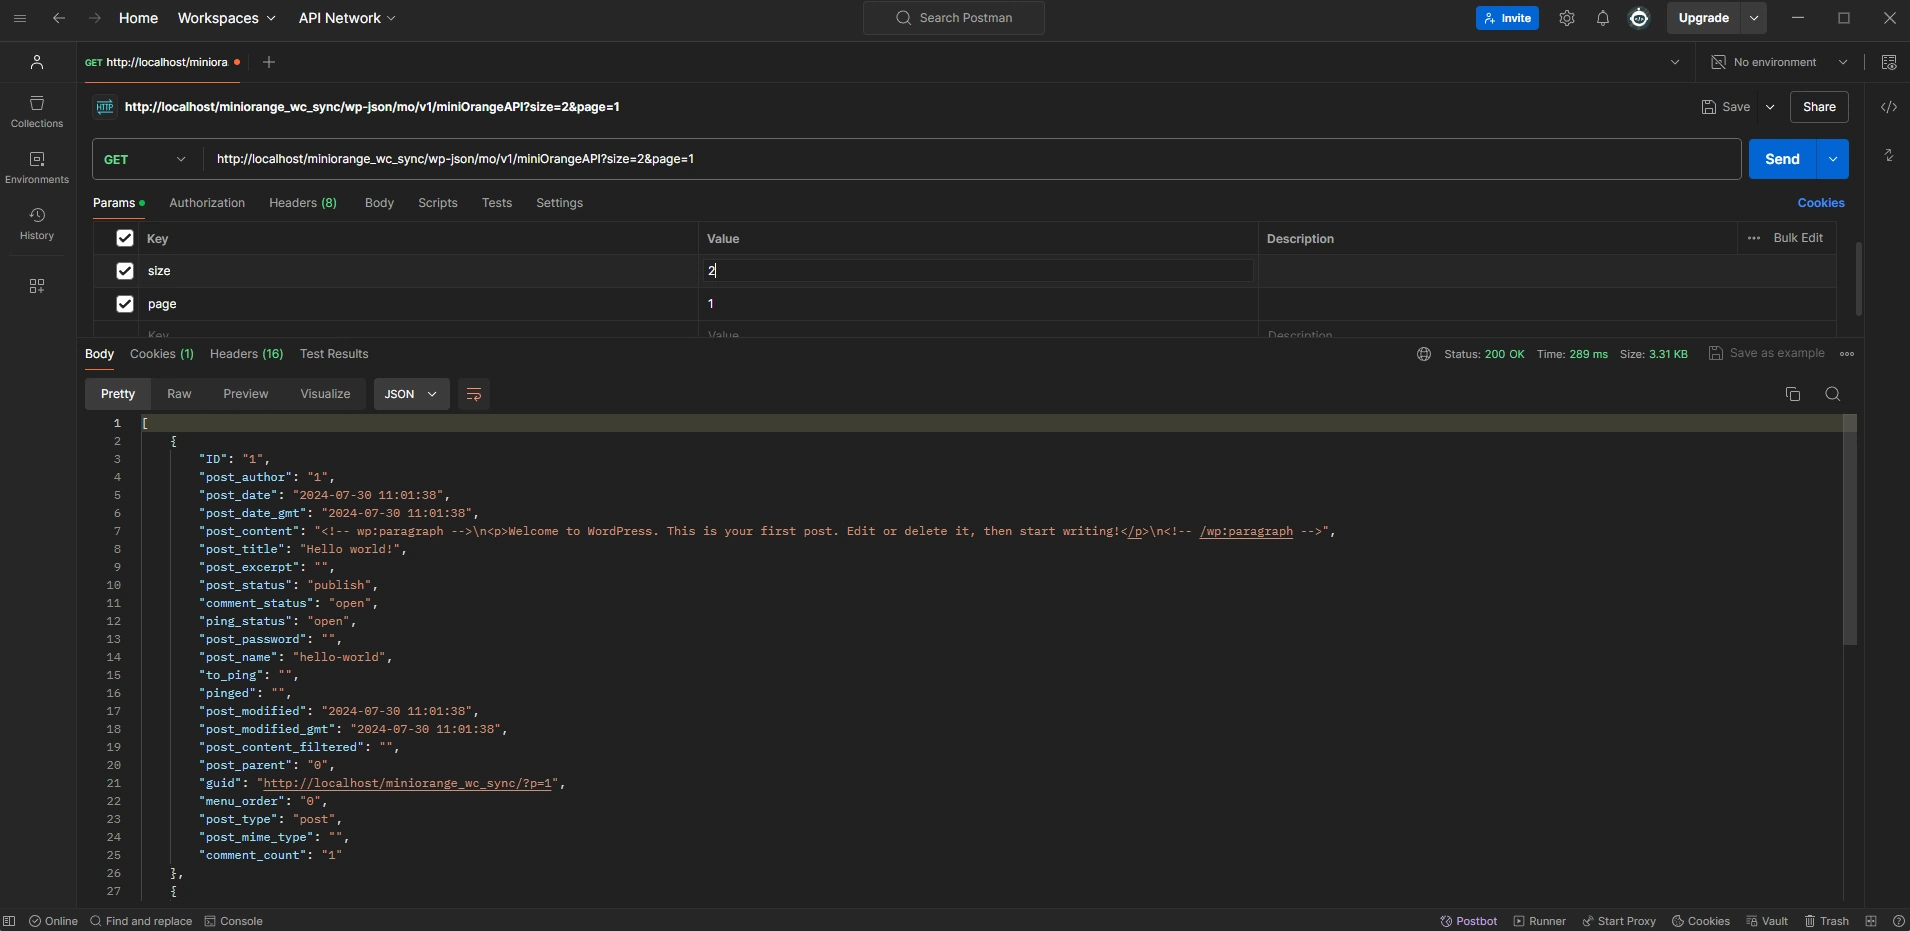Viewport: 1910px width, 931px height.
Task: Open Trash in the status bar
Action: 1827,921
